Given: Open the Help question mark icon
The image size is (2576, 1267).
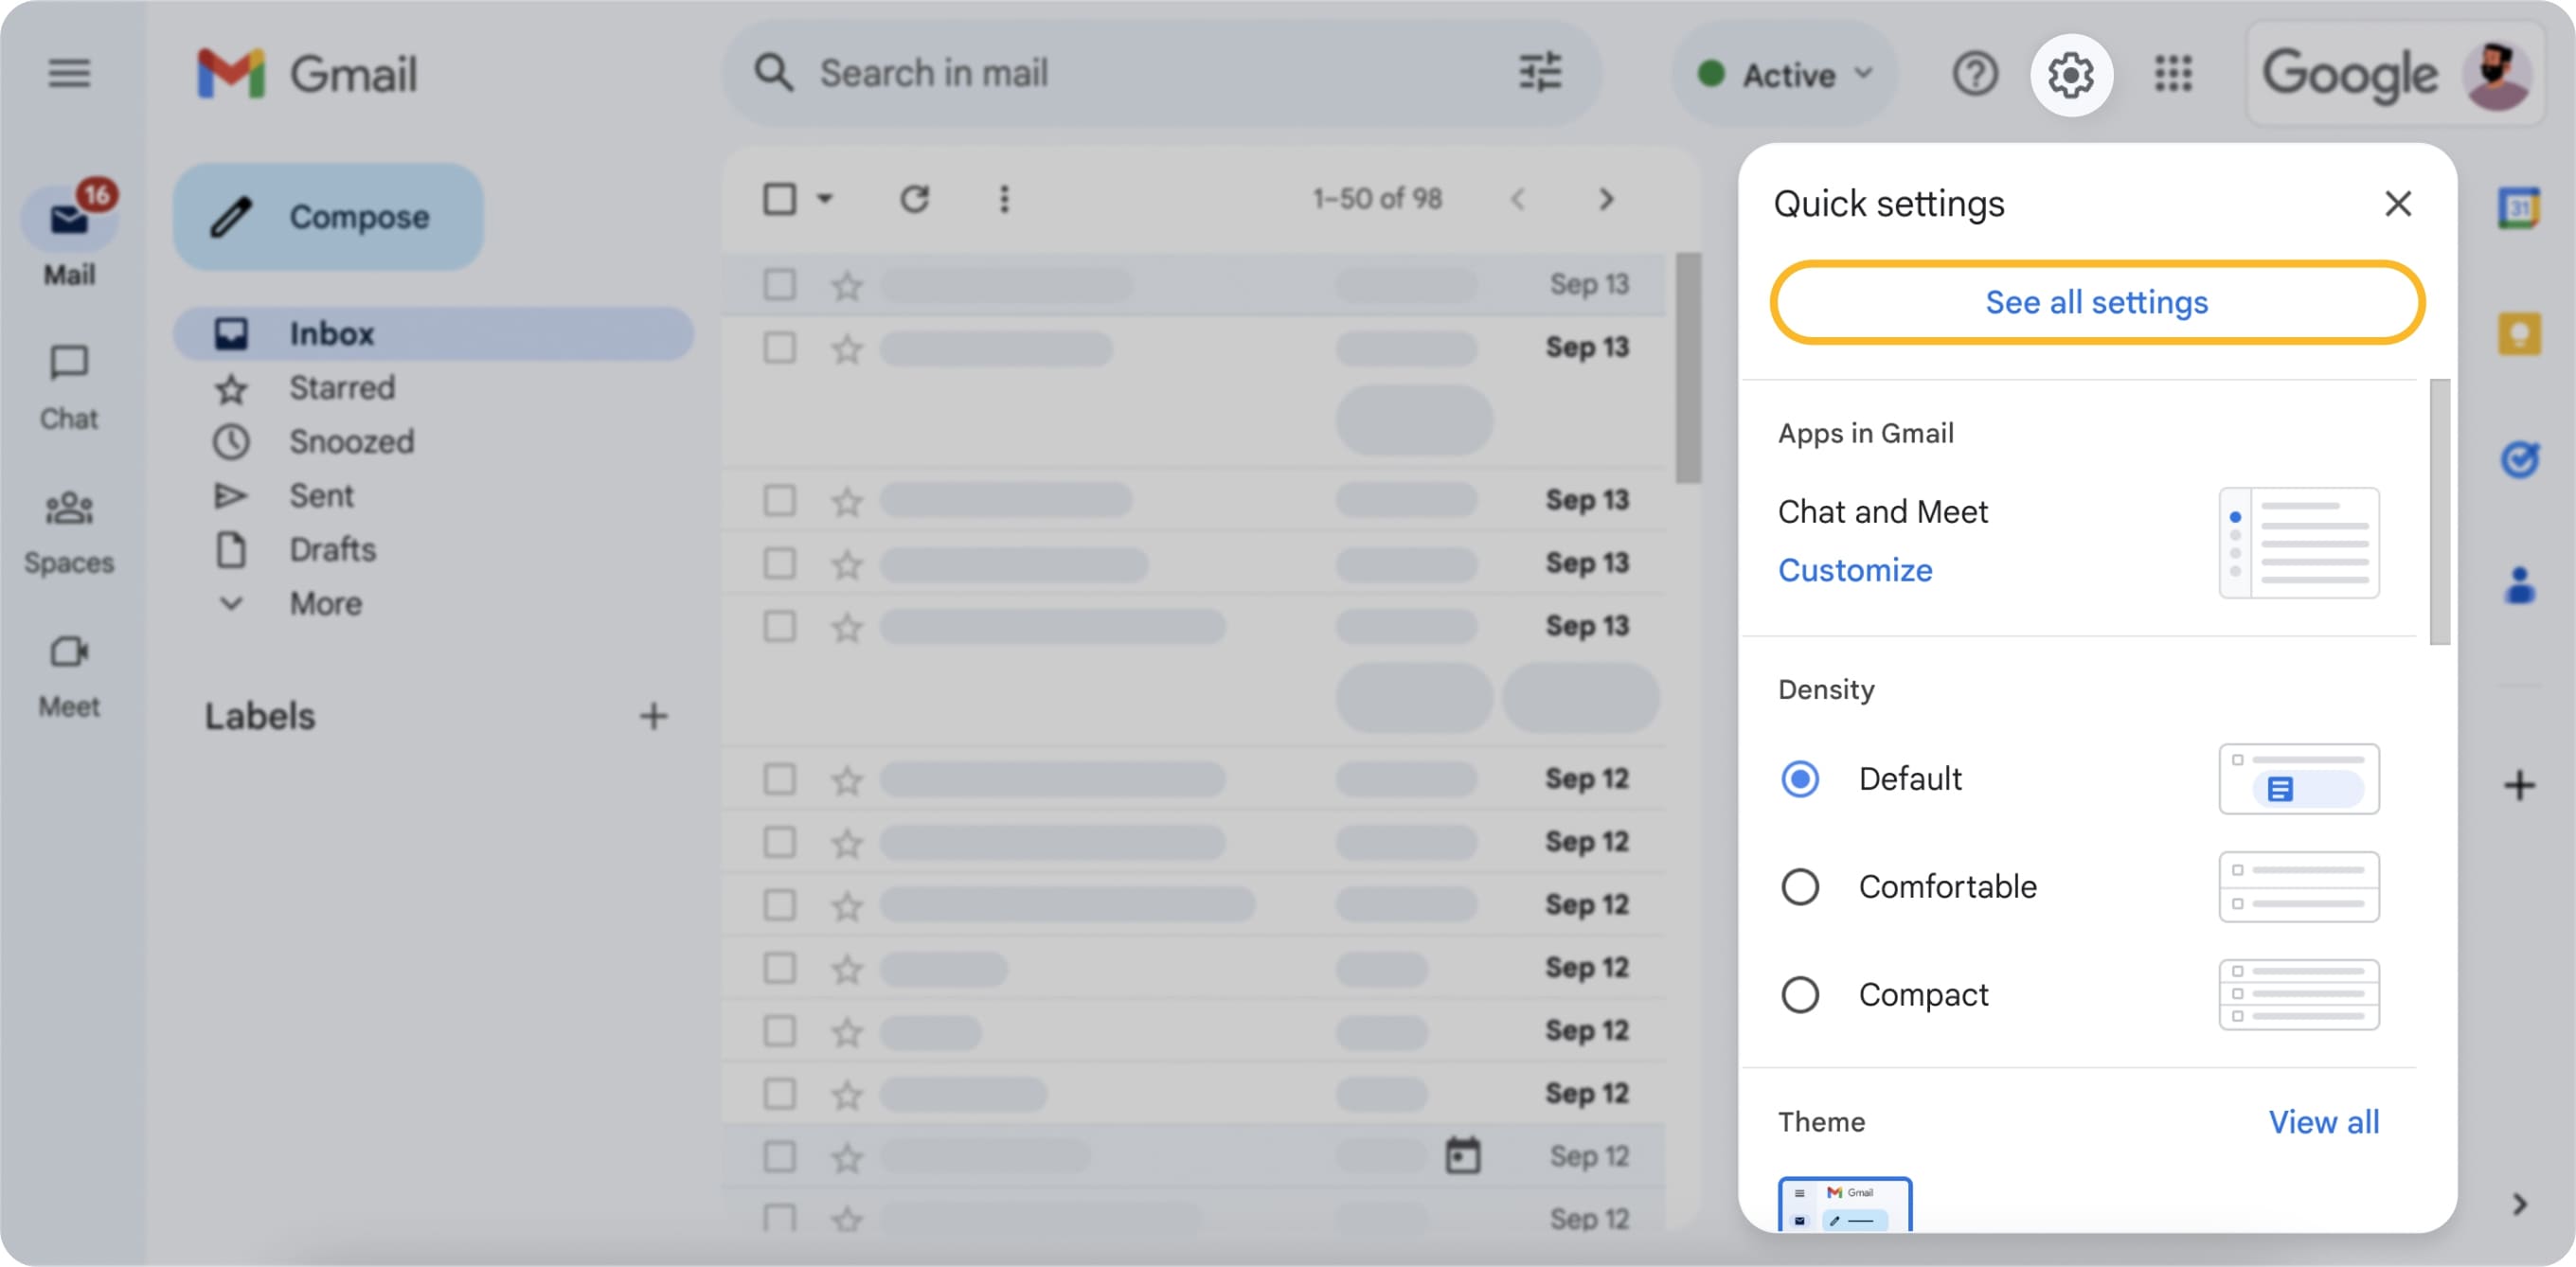Looking at the screenshot, I should [1975, 74].
